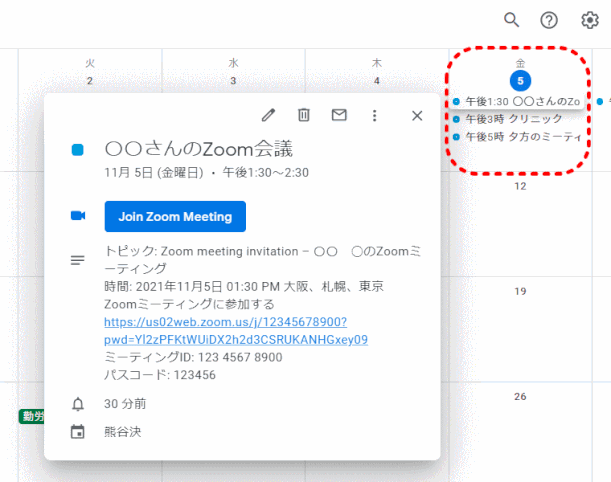Viewport: 611px width, 482px height.
Task: Click date 3 under 水
Action: pyautogui.click(x=233, y=81)
